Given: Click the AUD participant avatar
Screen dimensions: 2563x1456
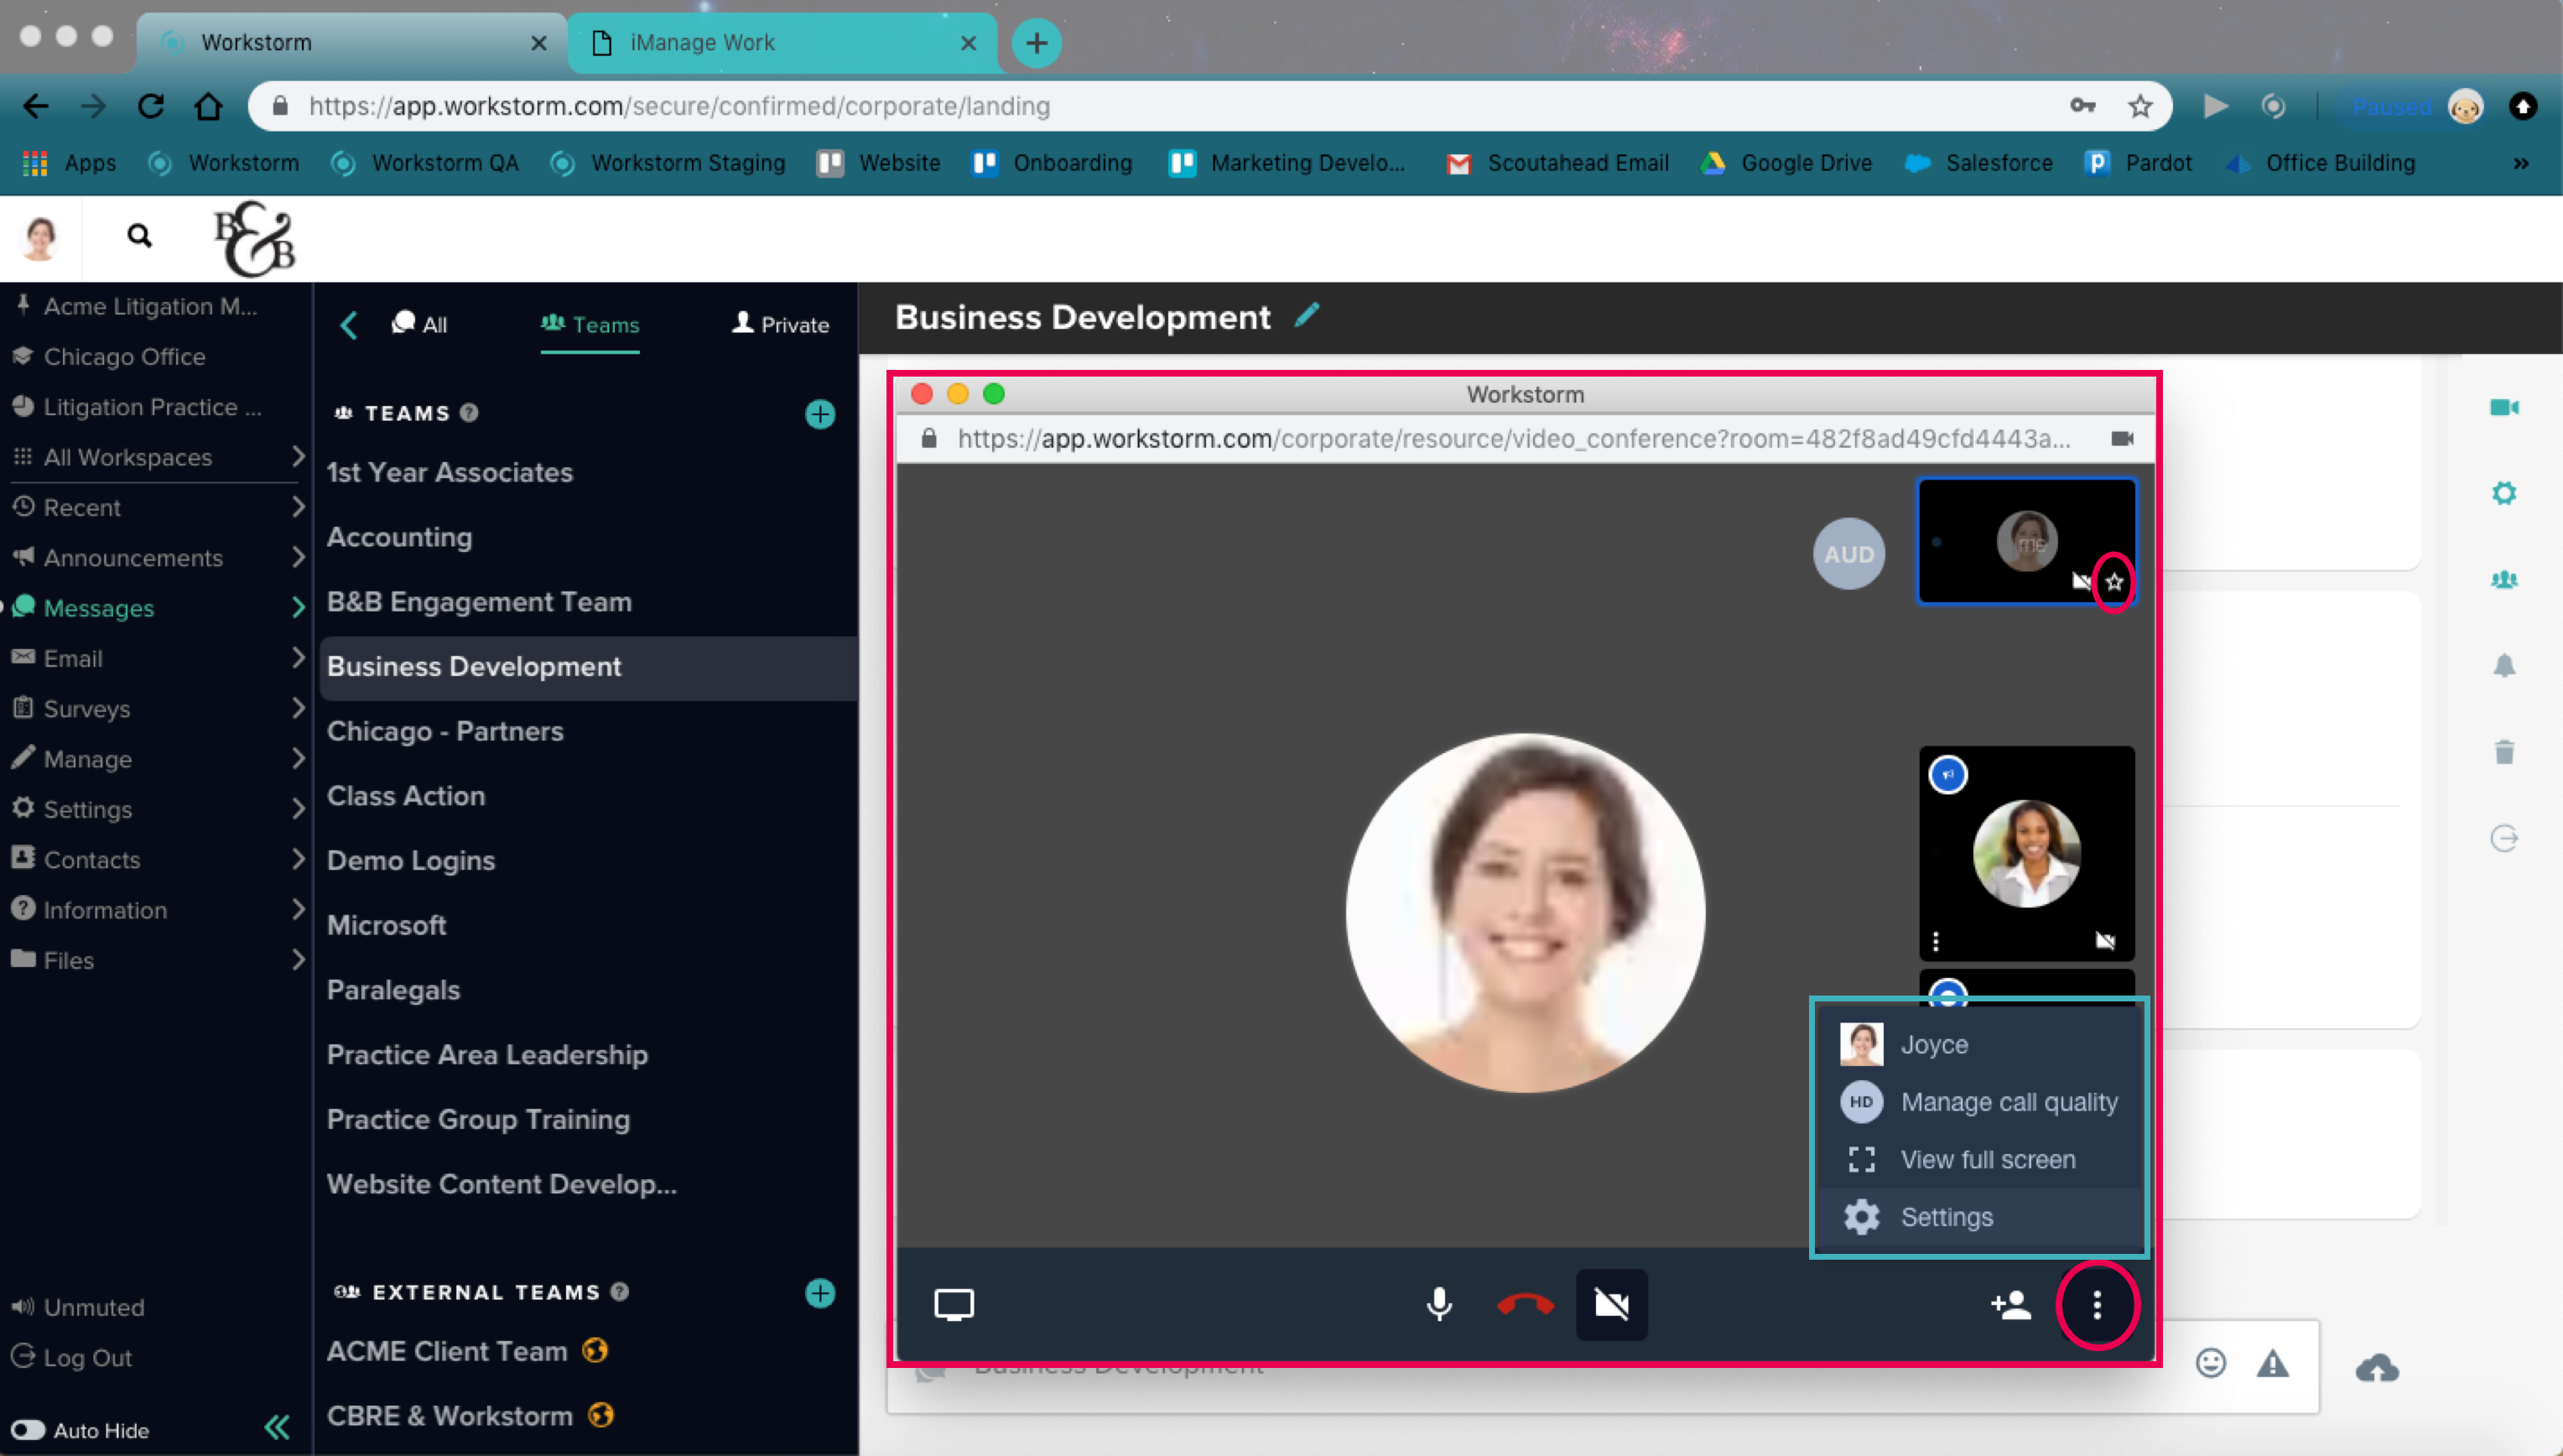Looking at the screenshot, I should click(x=1849, y=553).
